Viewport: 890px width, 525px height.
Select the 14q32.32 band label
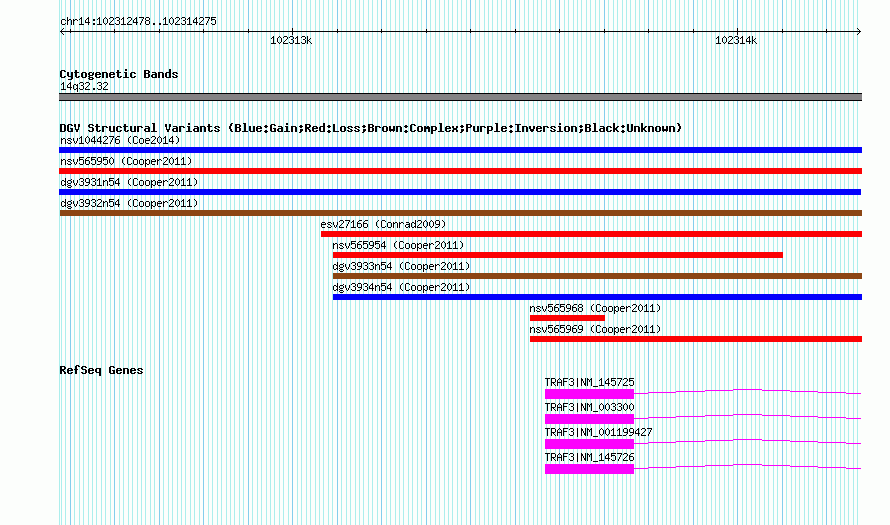point(84,86)
